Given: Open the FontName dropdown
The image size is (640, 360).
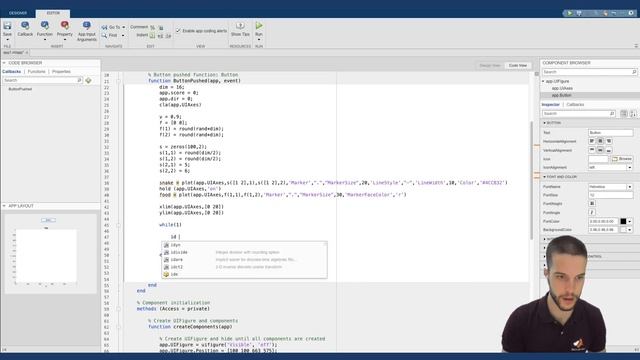Looking at the screenshot, I should tap(629, 187).
